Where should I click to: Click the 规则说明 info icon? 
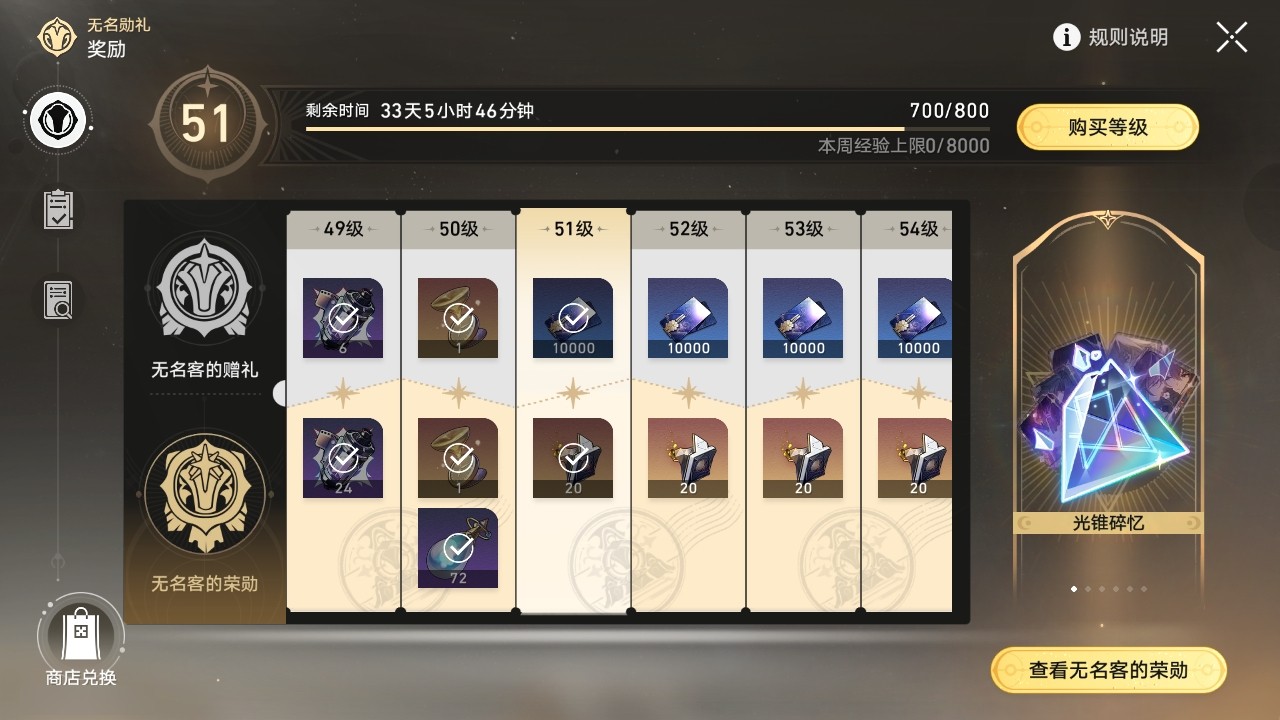coord(1067,38)
